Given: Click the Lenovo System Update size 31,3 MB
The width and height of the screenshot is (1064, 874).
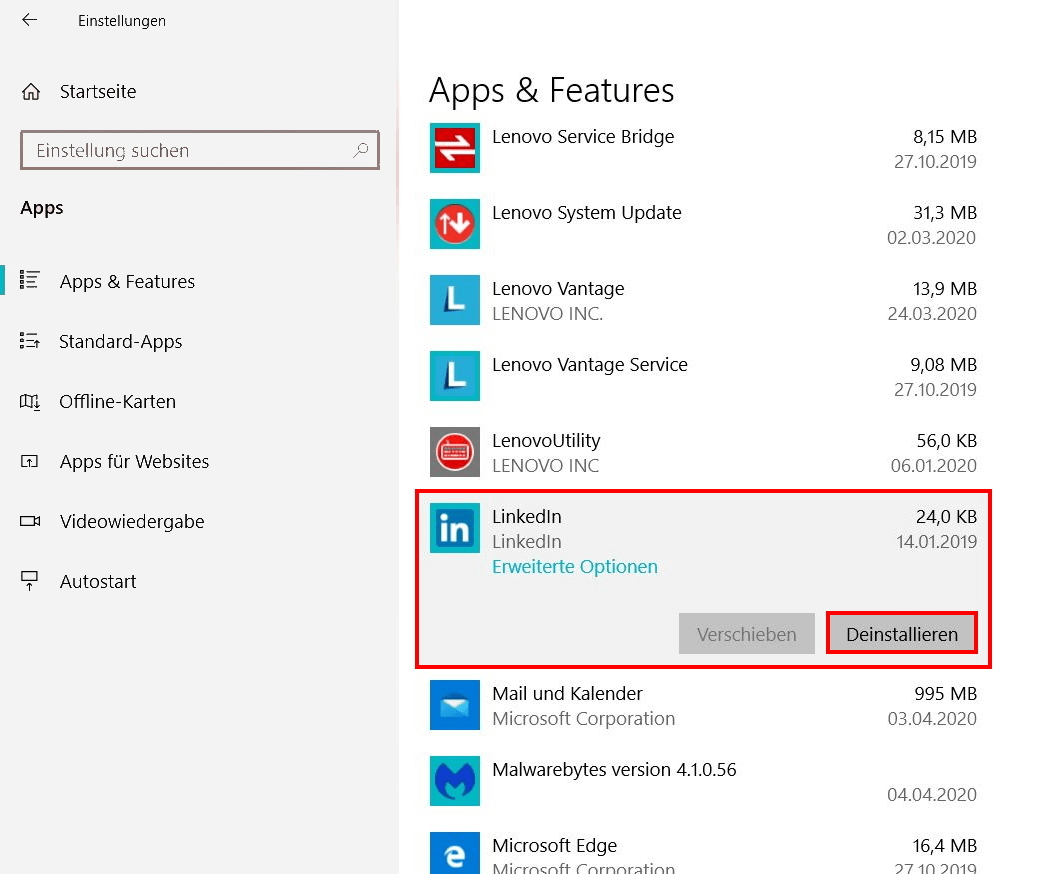Looking at the screenshot, I should coord(945,212).
